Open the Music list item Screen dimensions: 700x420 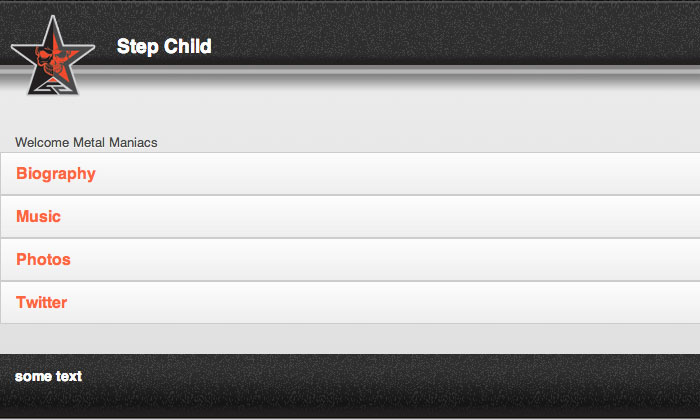38,217
